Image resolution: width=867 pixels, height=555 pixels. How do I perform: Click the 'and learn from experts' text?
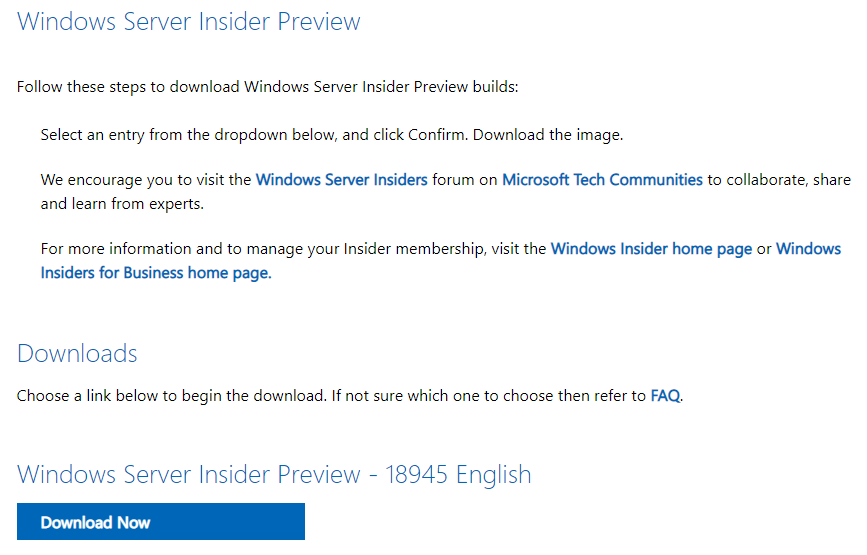tap(122, 204)
